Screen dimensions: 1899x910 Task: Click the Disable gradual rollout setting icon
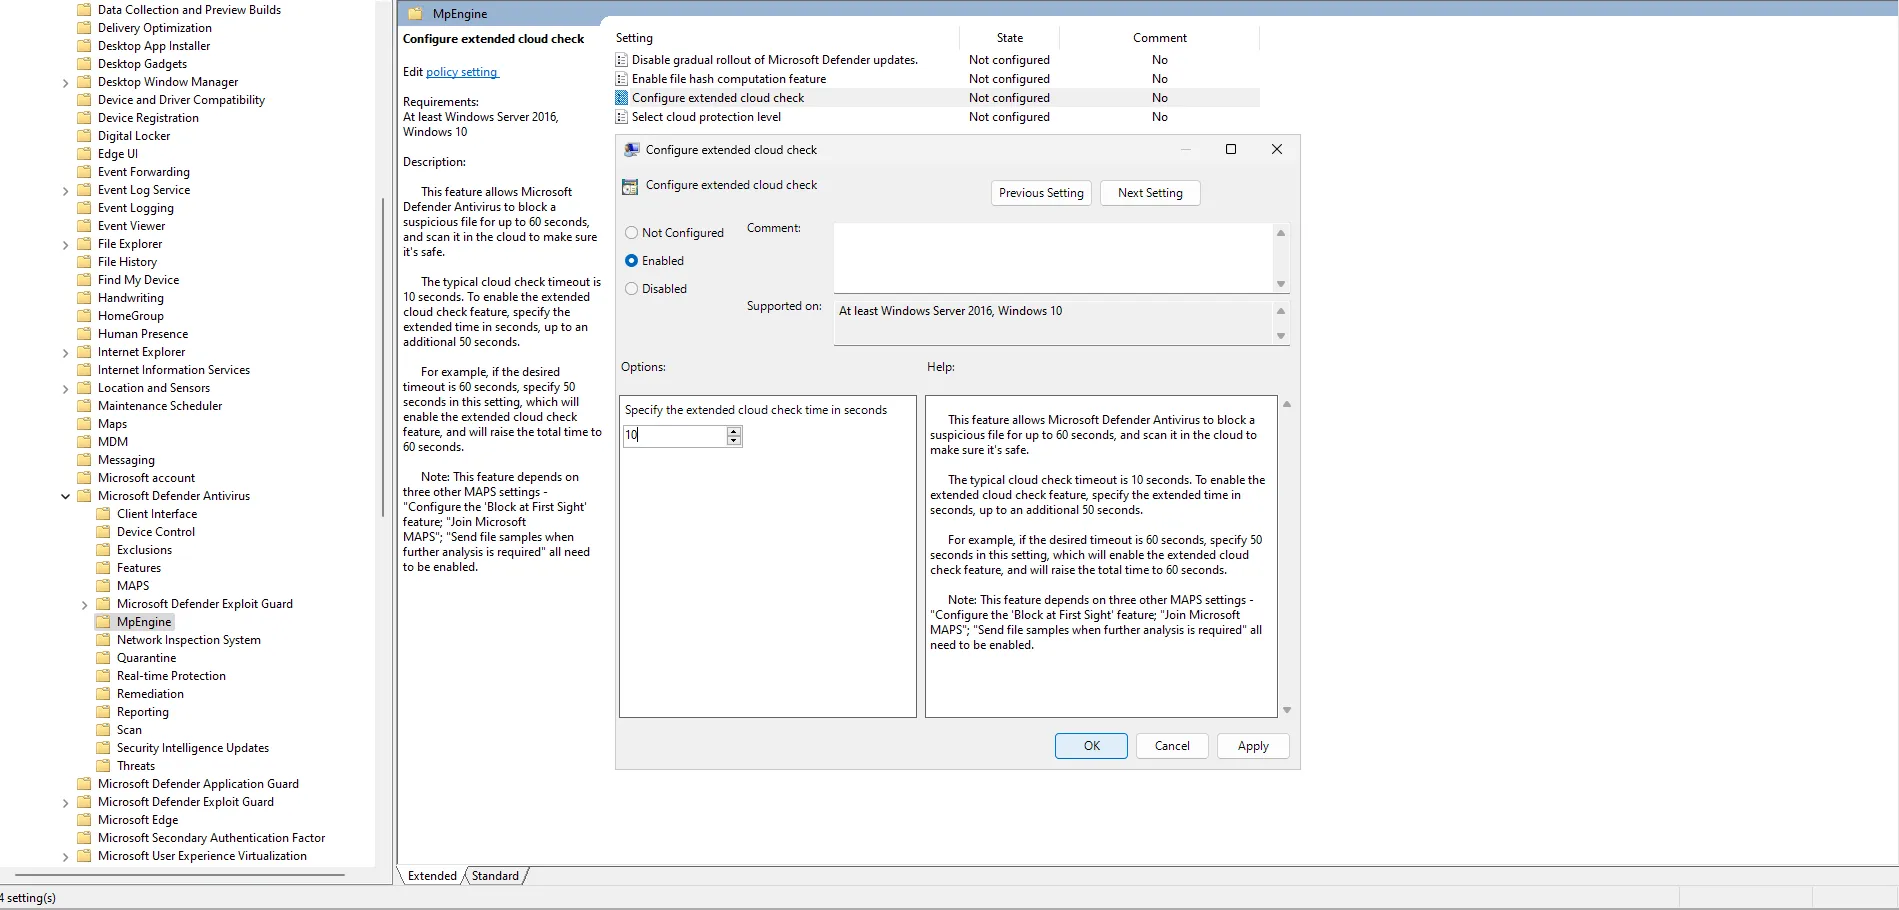pyautogui.click(x=622, y=60)
